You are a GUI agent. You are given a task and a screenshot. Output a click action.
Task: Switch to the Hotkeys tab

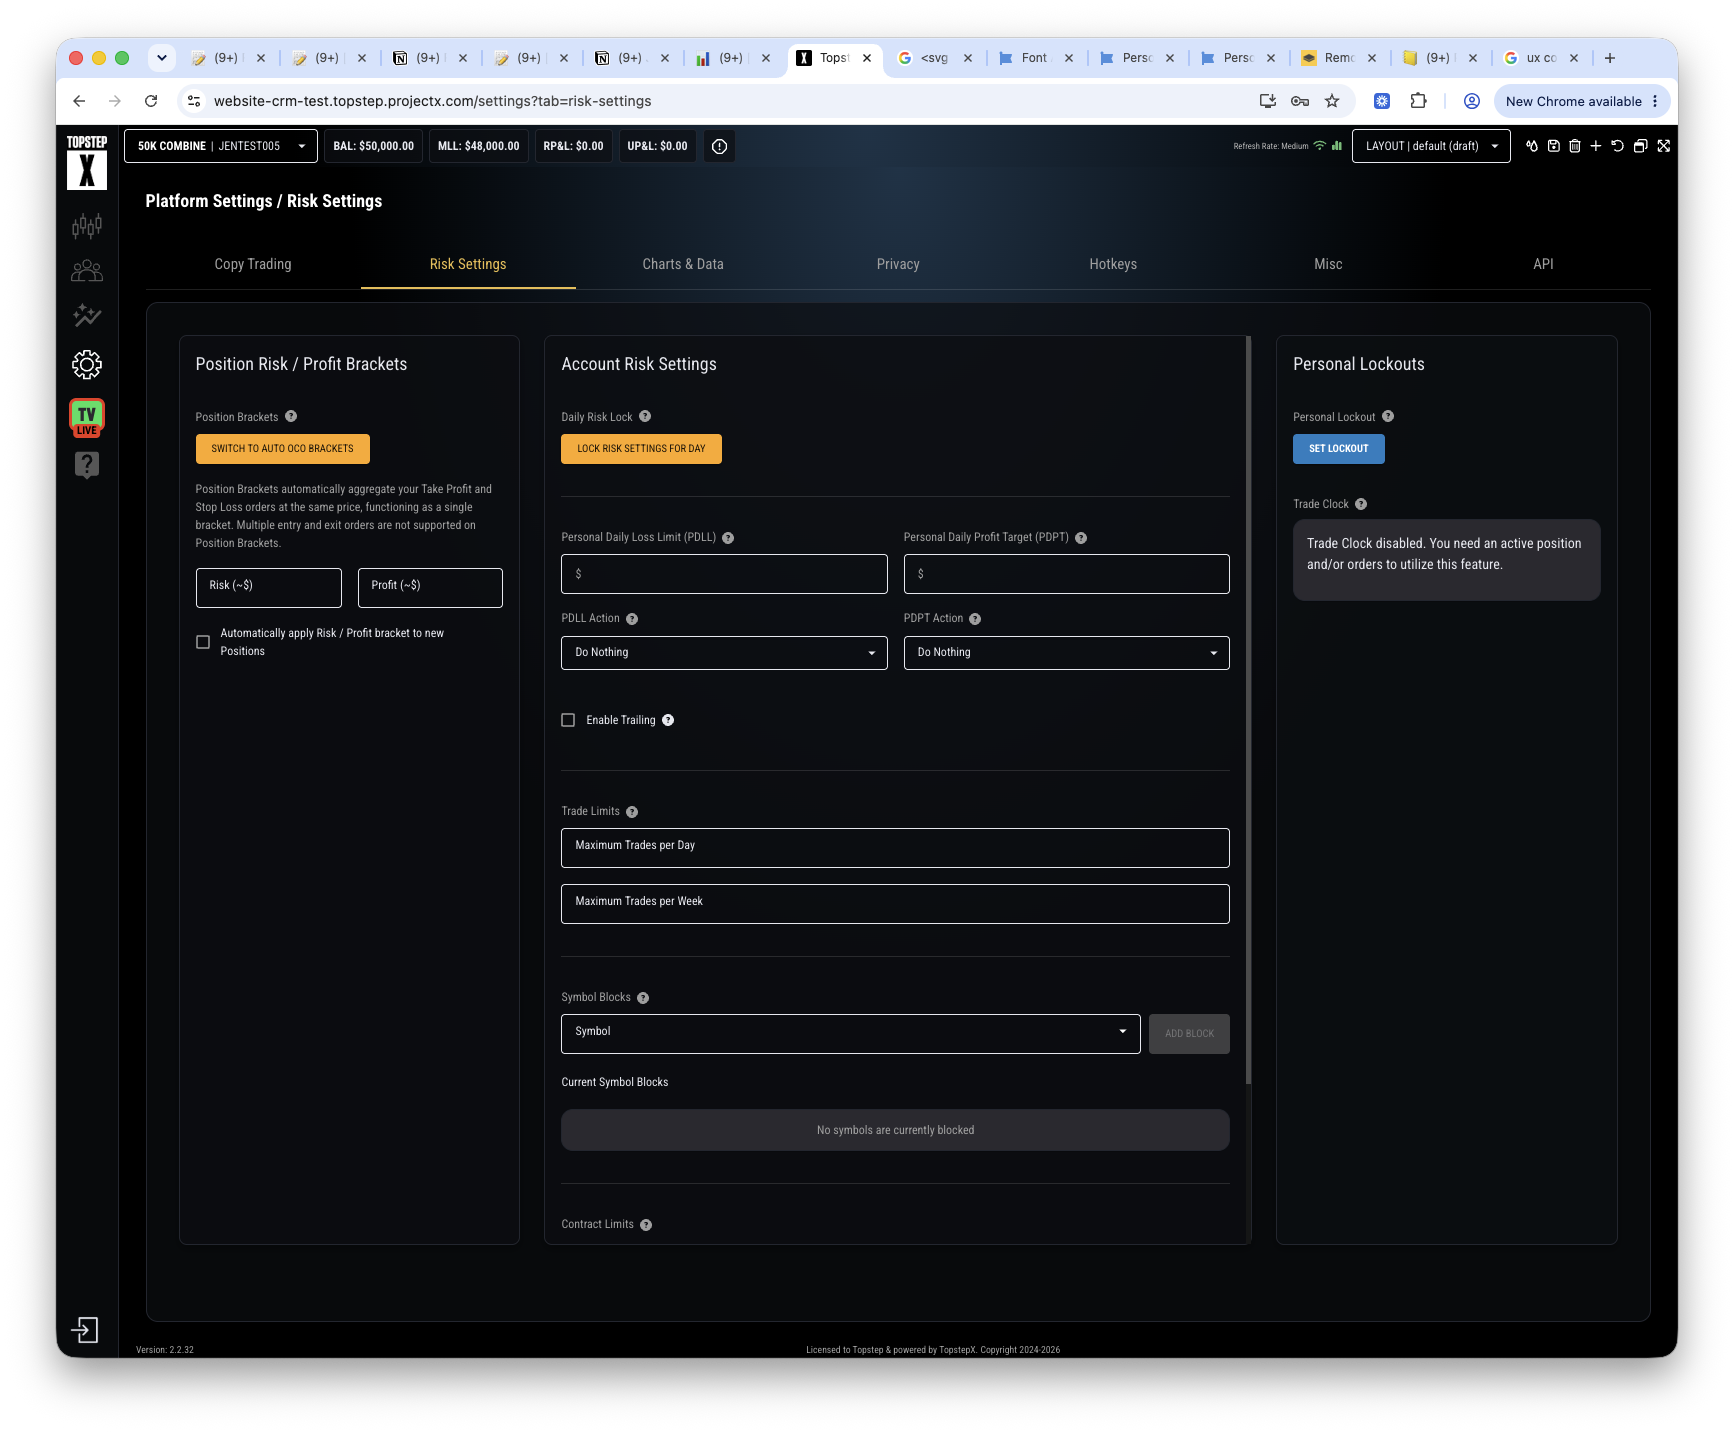click(1113, 264)
